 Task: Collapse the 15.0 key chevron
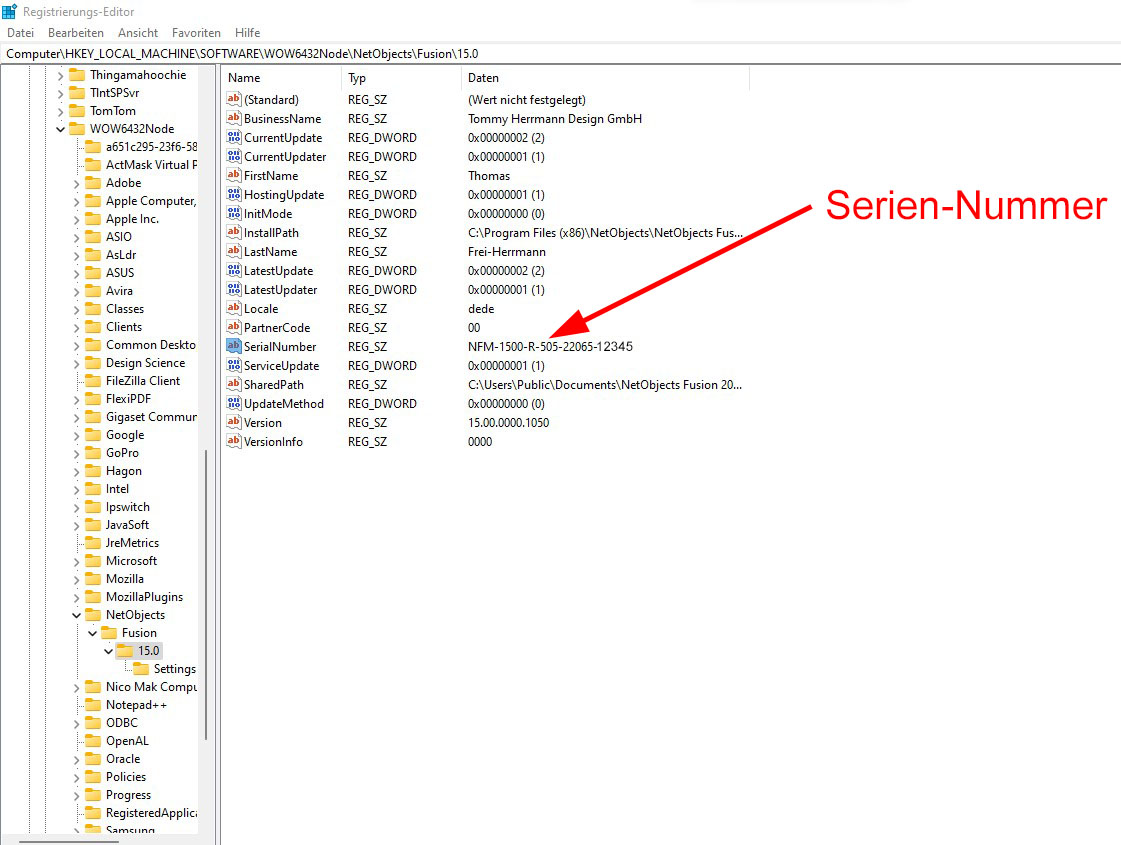108,651
